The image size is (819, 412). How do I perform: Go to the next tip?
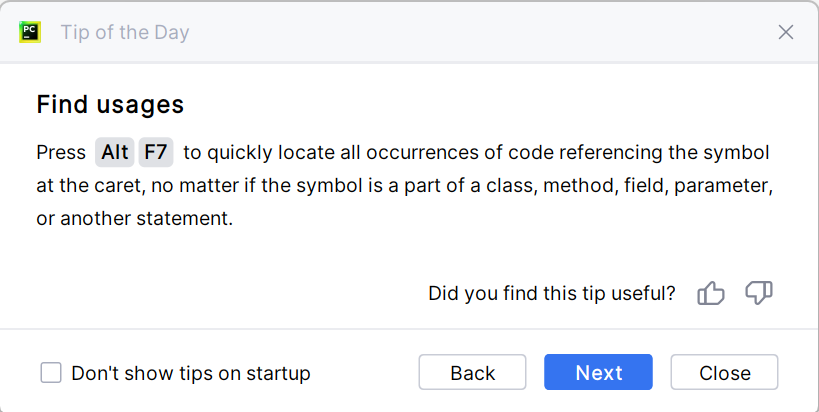click(x=598, y=373)
